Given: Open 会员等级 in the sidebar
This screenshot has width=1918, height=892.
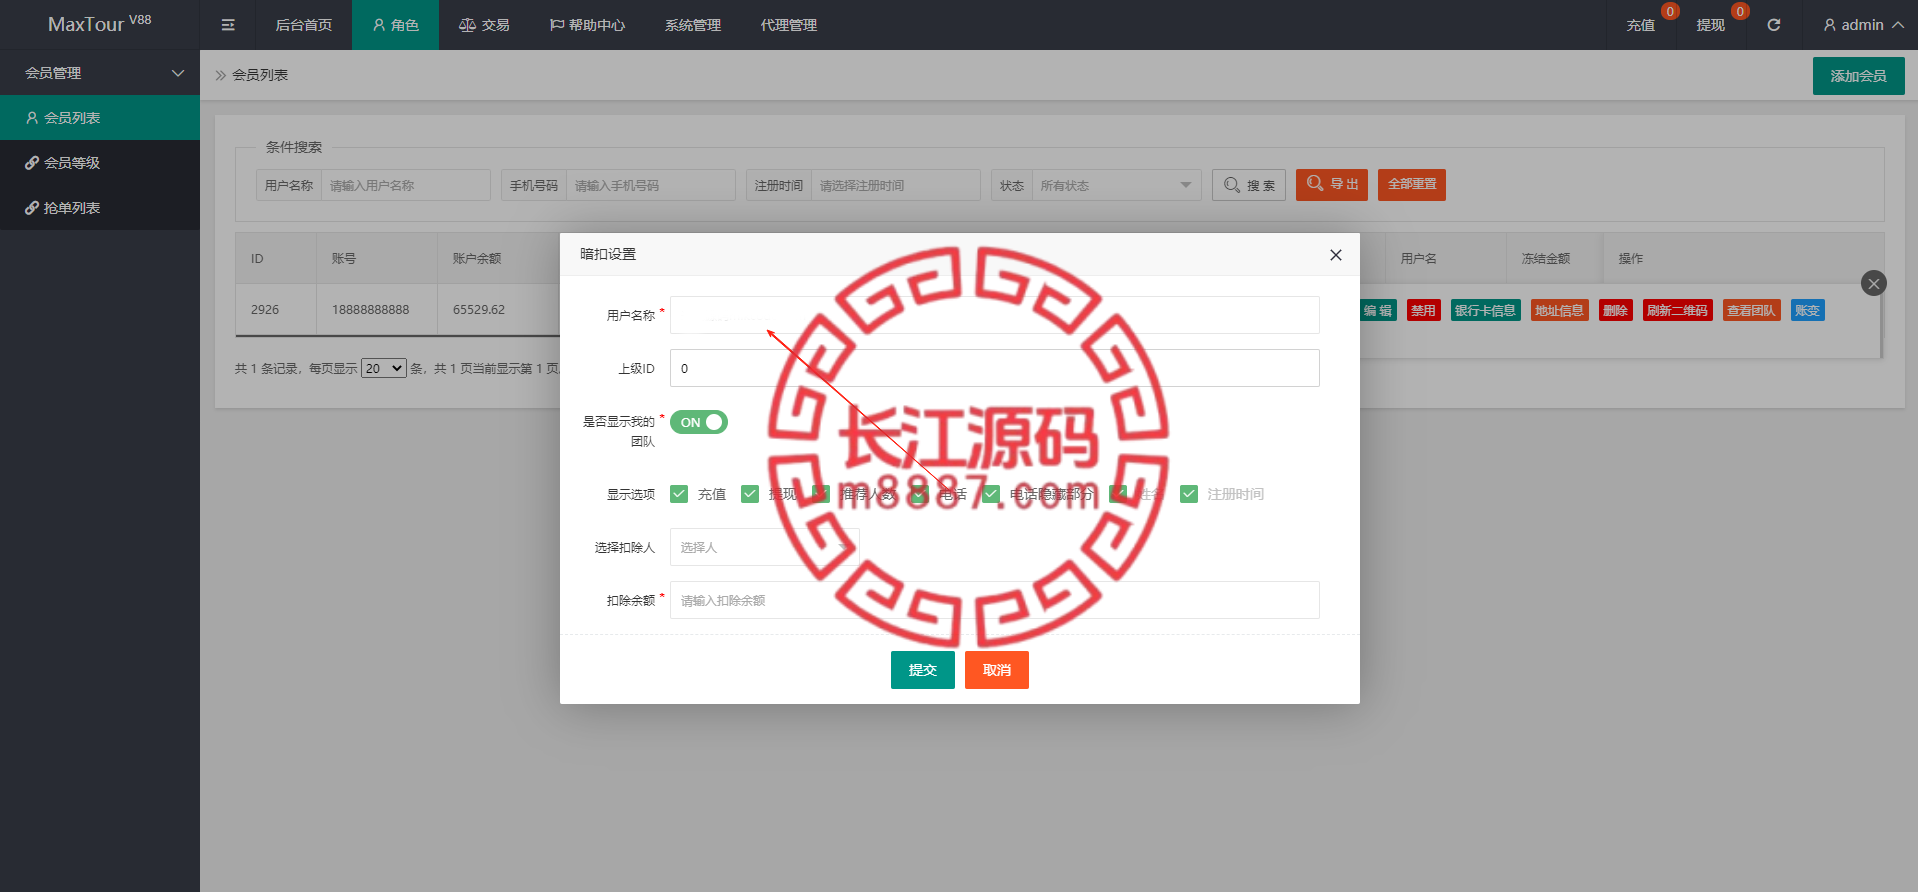Looking at the screenshot, I should click(100, 163).
